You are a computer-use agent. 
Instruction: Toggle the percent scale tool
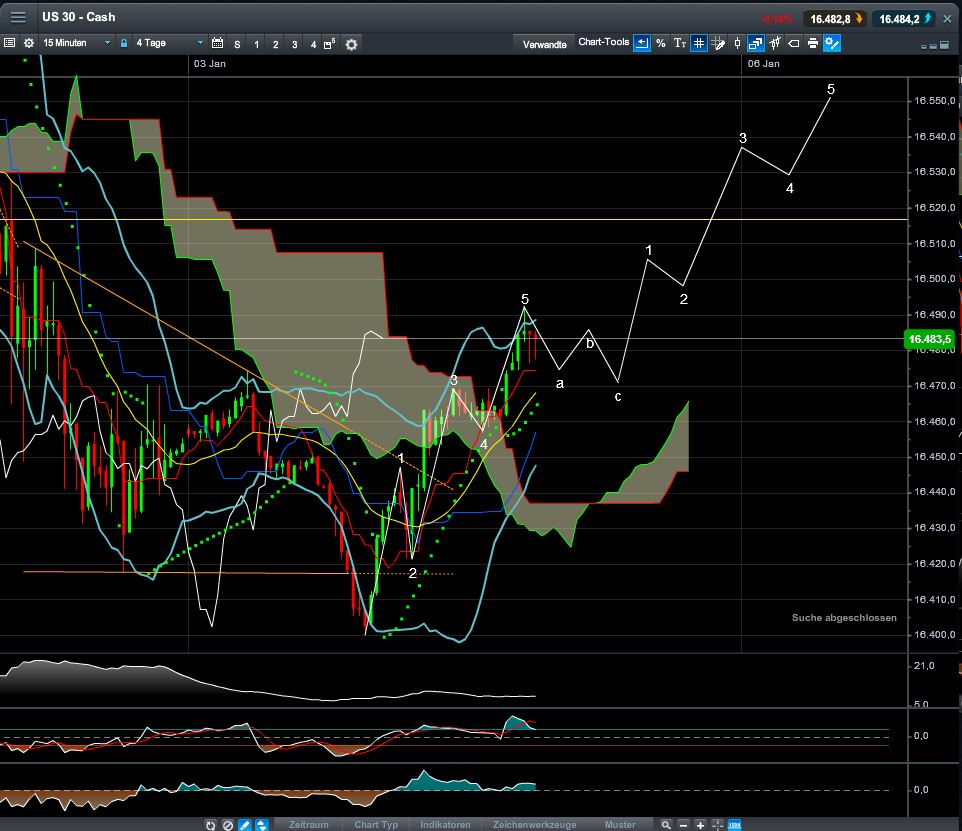(x=661, y=43)
